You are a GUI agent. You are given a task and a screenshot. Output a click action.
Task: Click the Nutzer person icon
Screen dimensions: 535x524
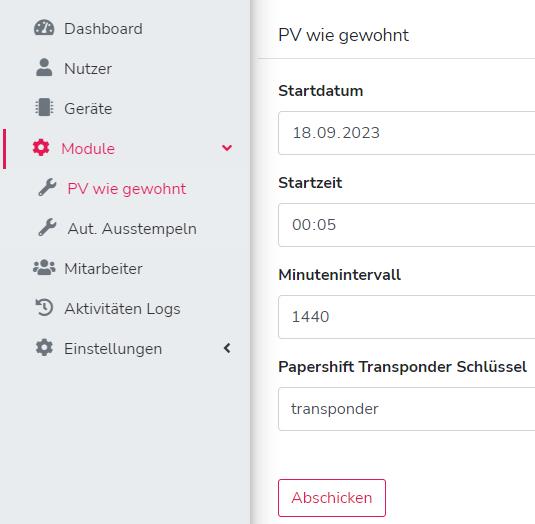(x=44, y=68)
